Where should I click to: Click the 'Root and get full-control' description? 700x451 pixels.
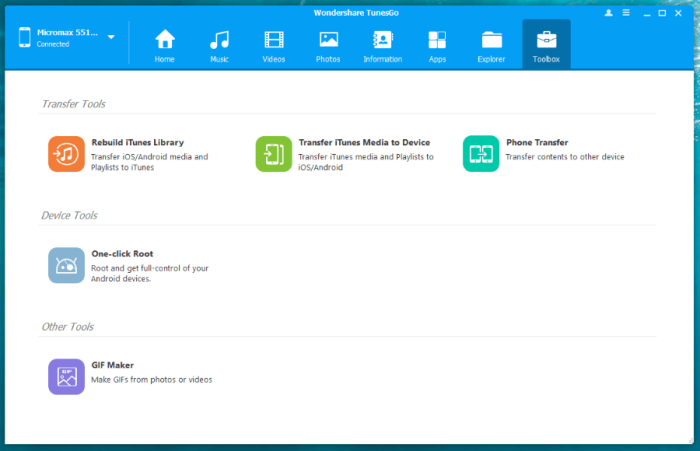(x=150, y=273)
